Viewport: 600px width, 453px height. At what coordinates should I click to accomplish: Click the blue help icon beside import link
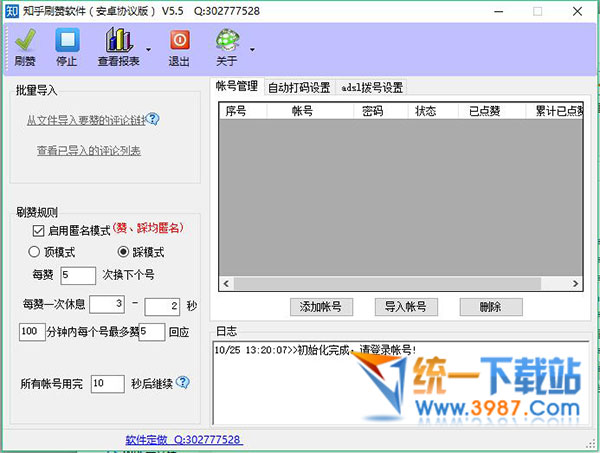pyautogui.click(x=154, y=120)
